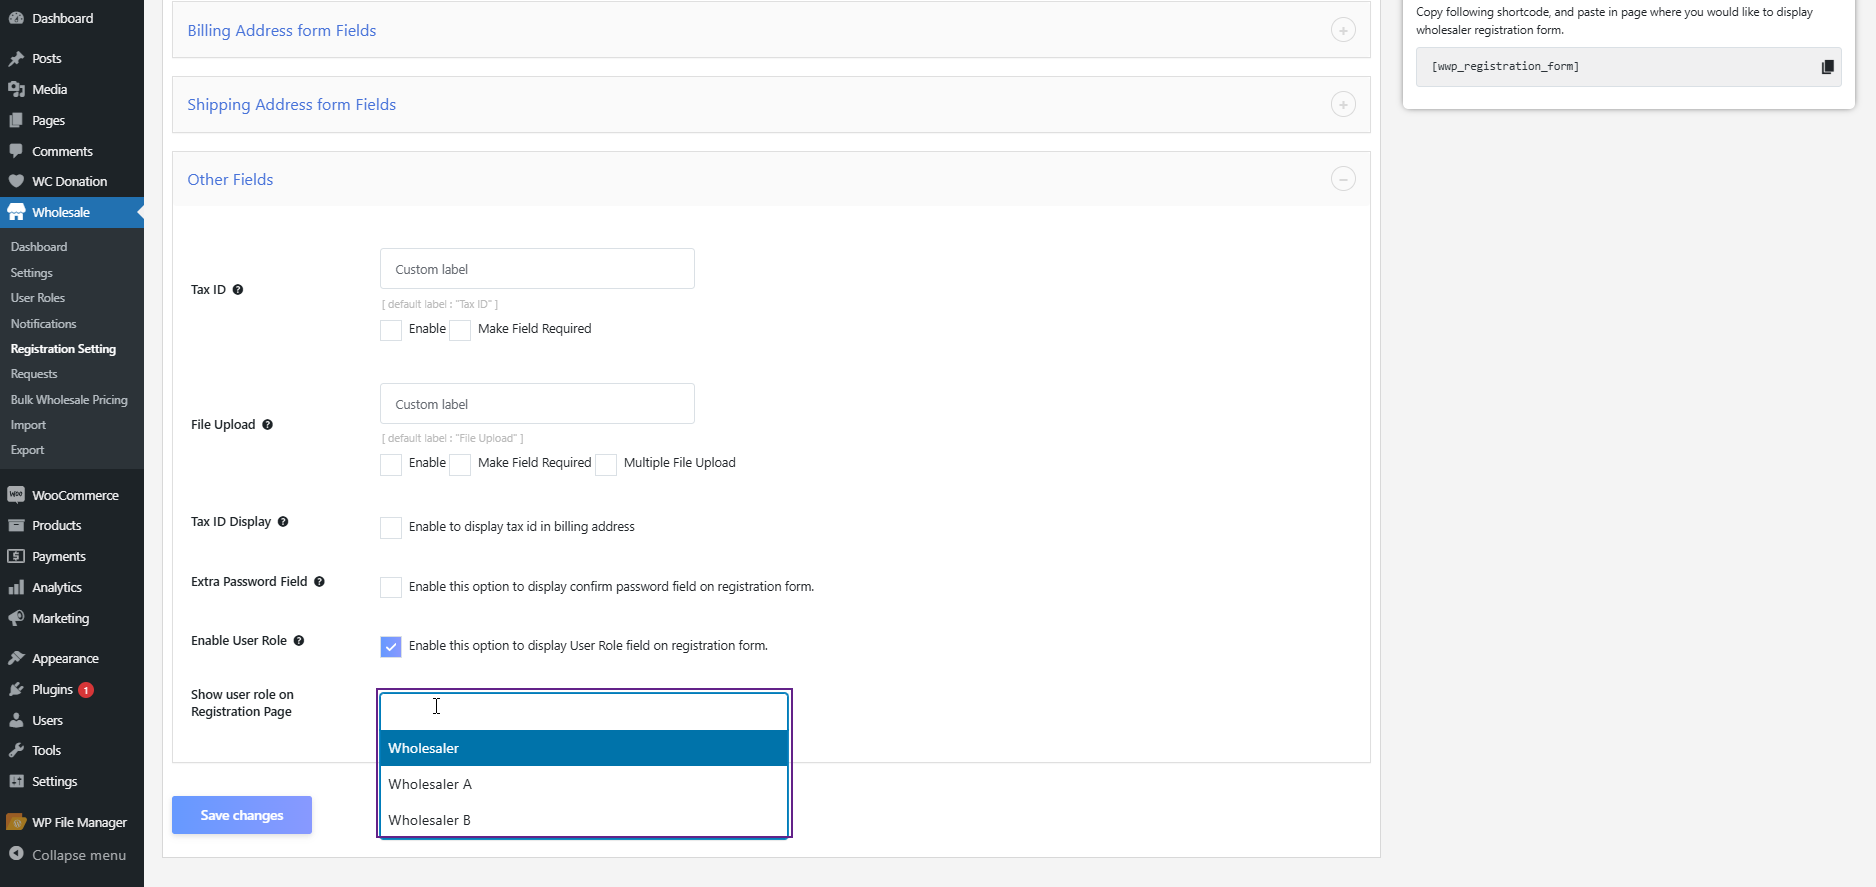Check File Upload Make Field Required checkbox

[x=460, y=464]
